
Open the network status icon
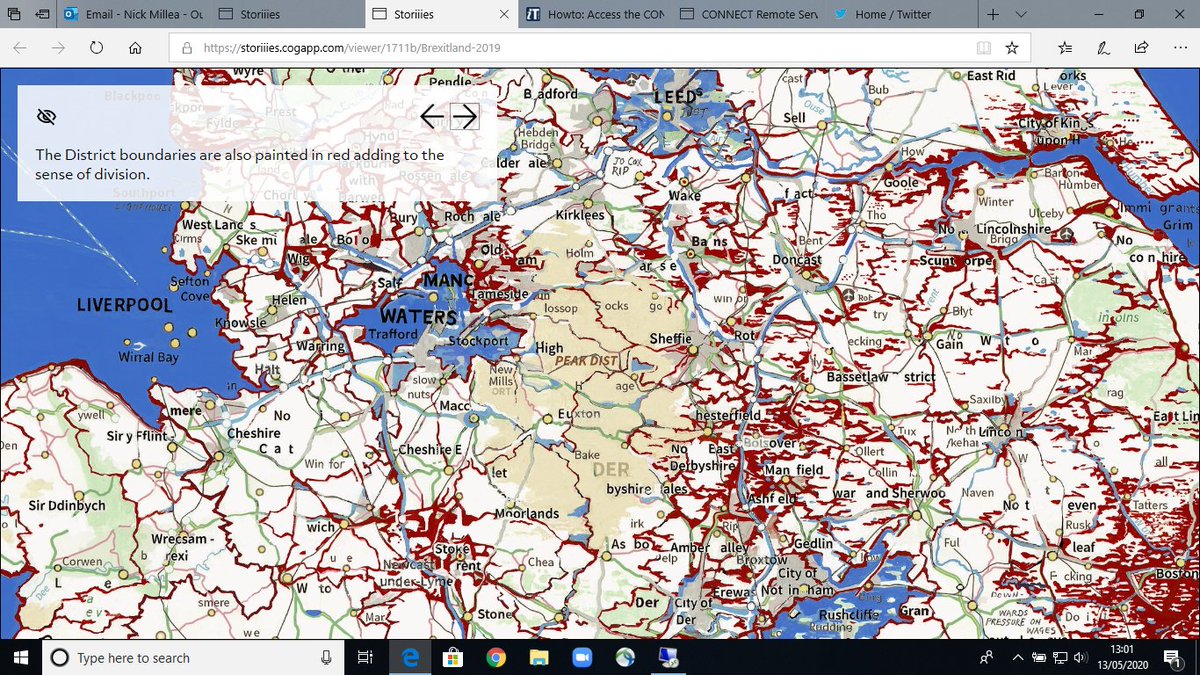pos(1059,657)
